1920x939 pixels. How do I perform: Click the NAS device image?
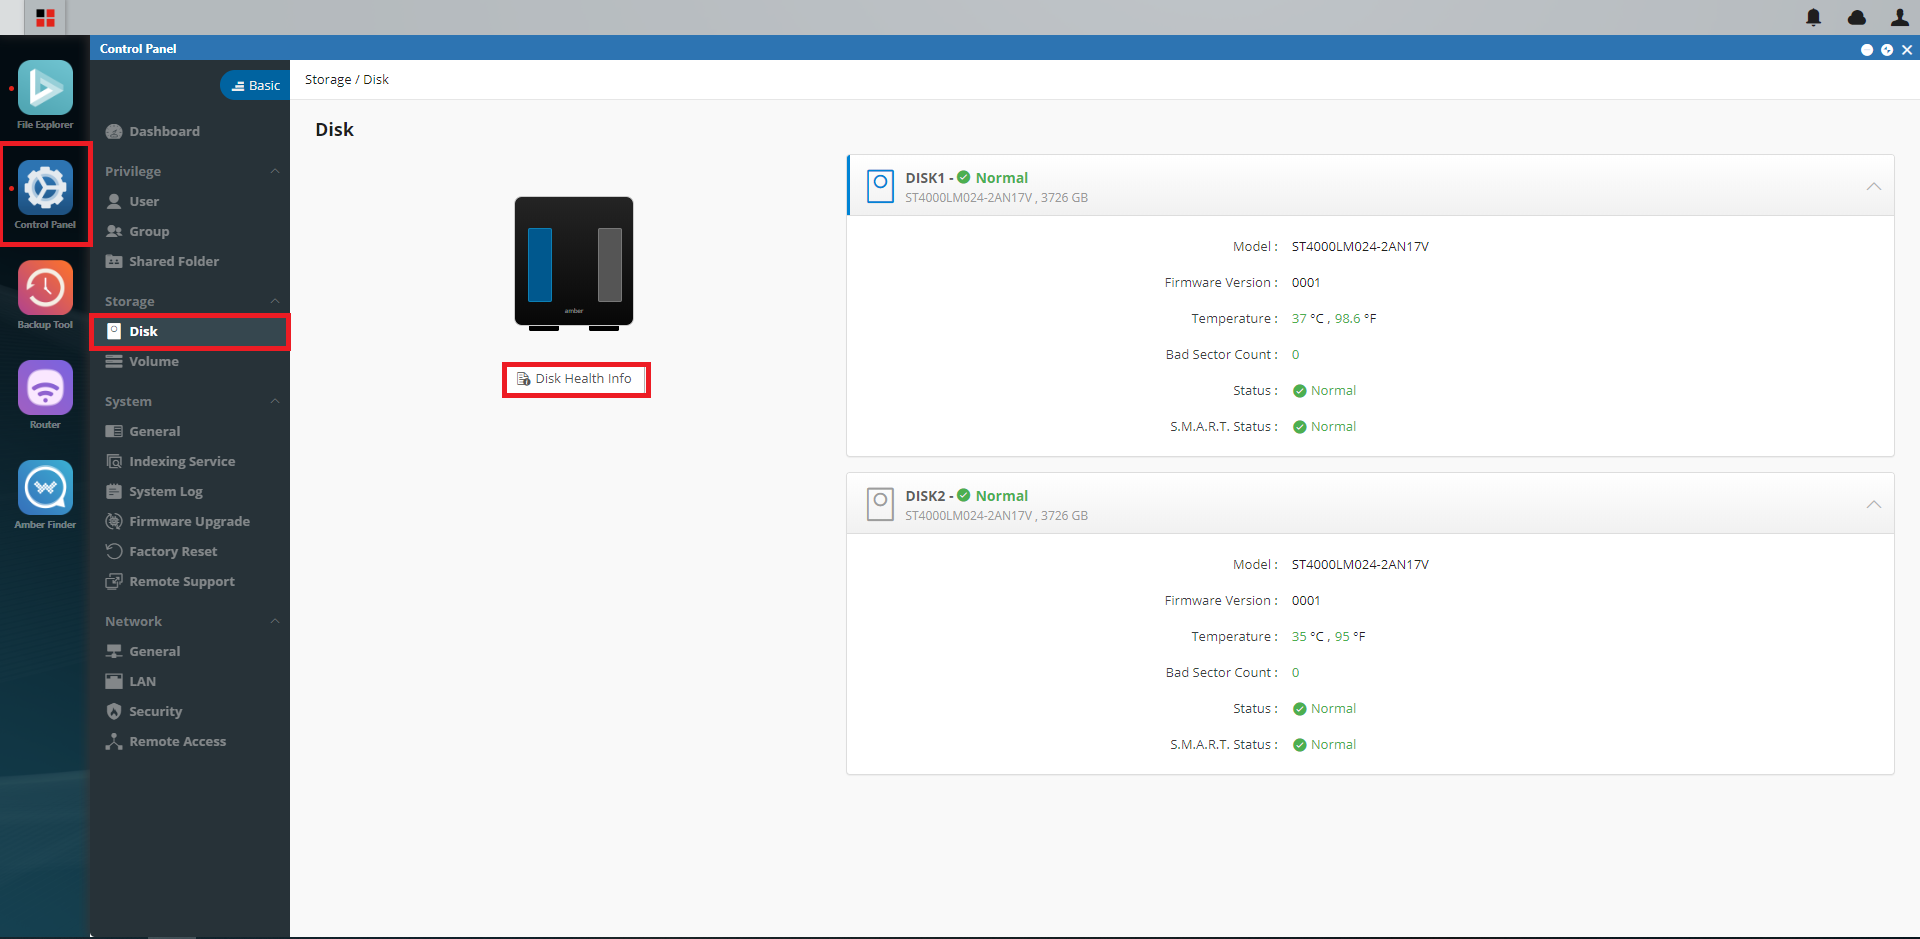coord(574,264)
